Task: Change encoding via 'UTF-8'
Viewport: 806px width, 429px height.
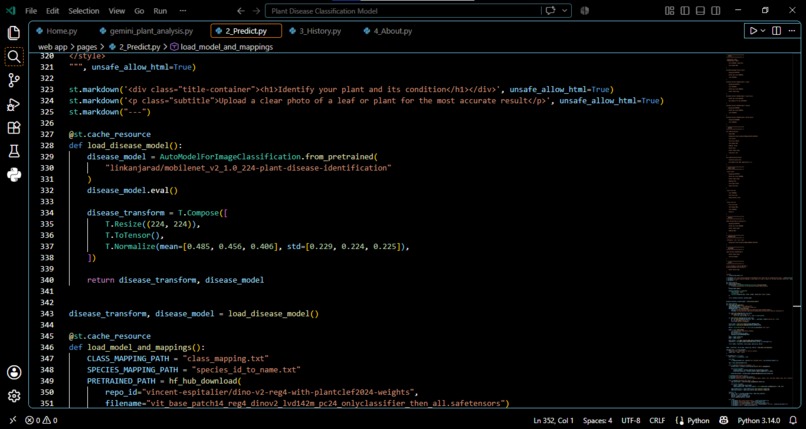Action: [x=630, y=420]
